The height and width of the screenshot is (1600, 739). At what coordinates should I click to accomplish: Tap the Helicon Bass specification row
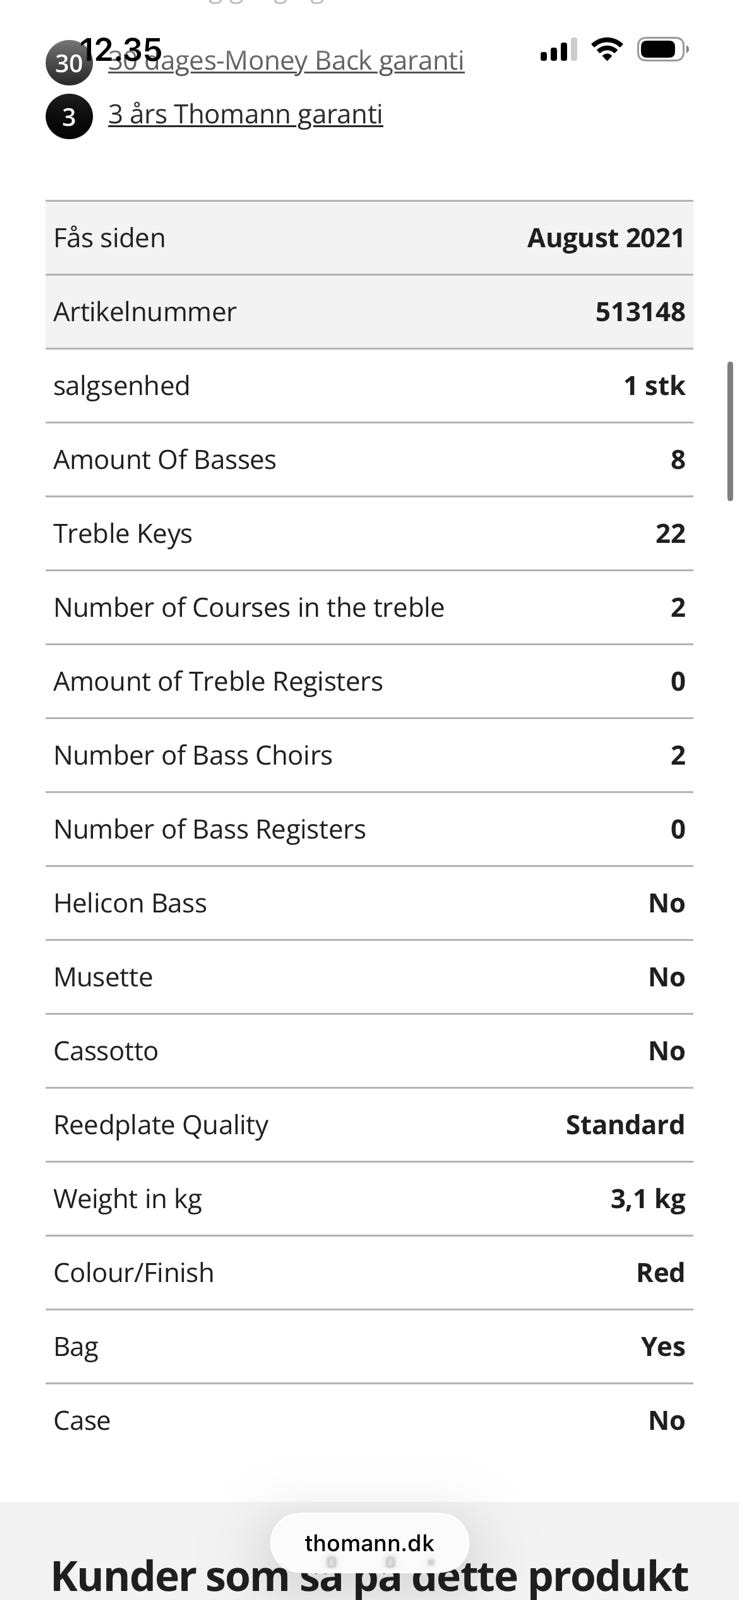[369, 904]
